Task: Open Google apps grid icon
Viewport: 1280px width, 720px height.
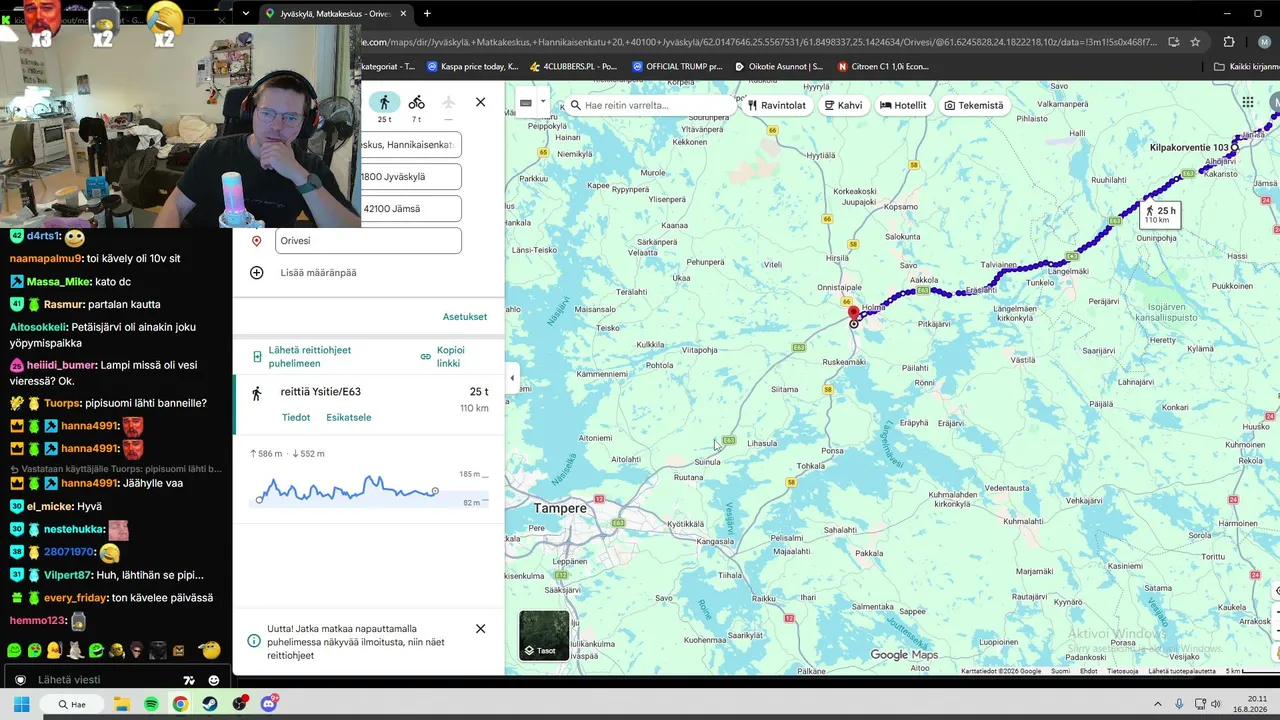Action: click(1248, 102)
